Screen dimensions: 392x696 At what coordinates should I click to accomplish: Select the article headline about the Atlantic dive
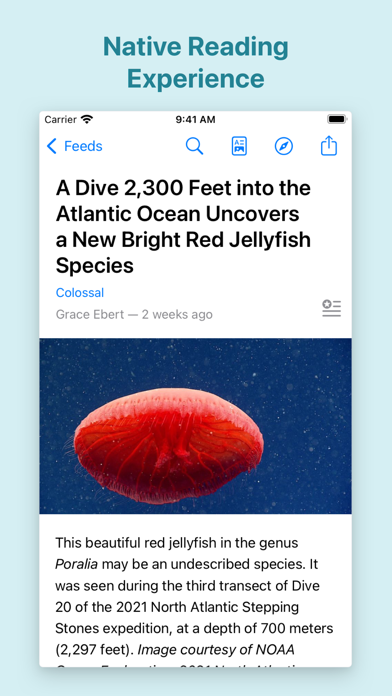[183, 227]
